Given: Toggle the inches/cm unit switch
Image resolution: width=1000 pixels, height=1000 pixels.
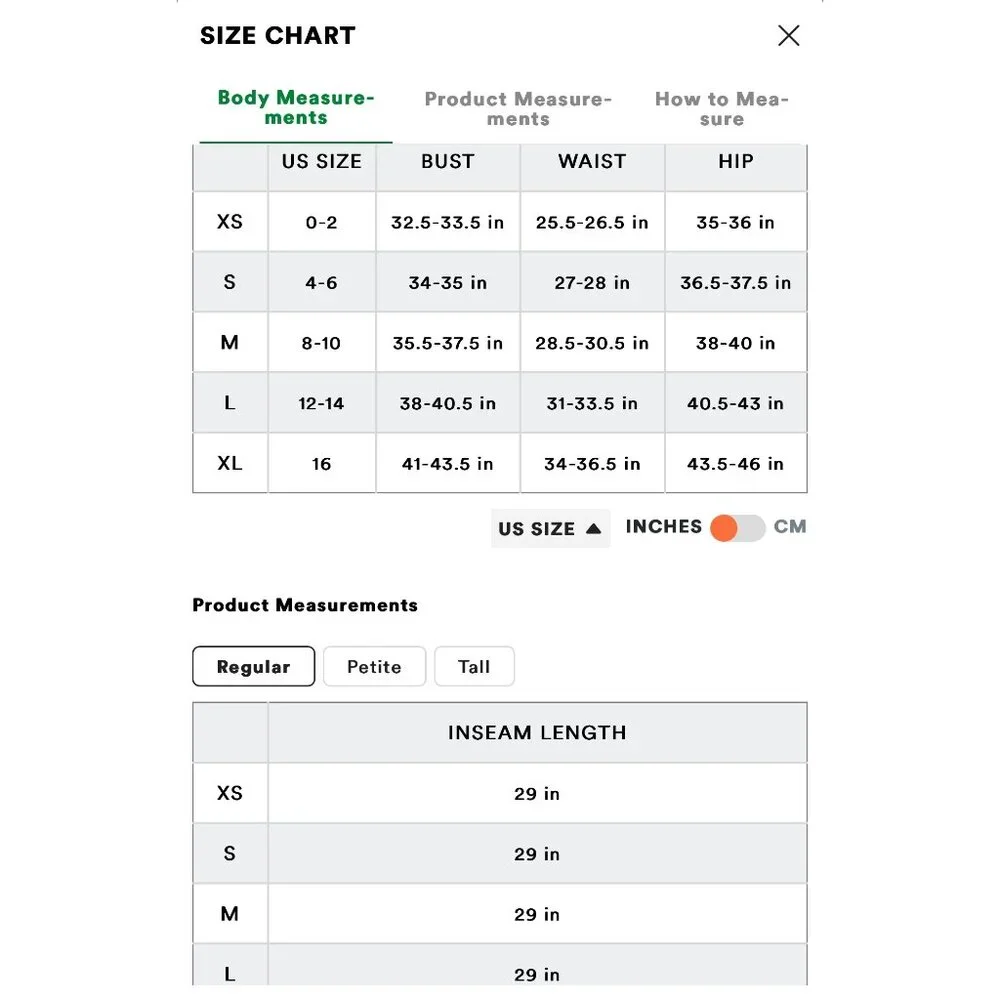Looking at the screenshot, I should click(x=738, y=528).
